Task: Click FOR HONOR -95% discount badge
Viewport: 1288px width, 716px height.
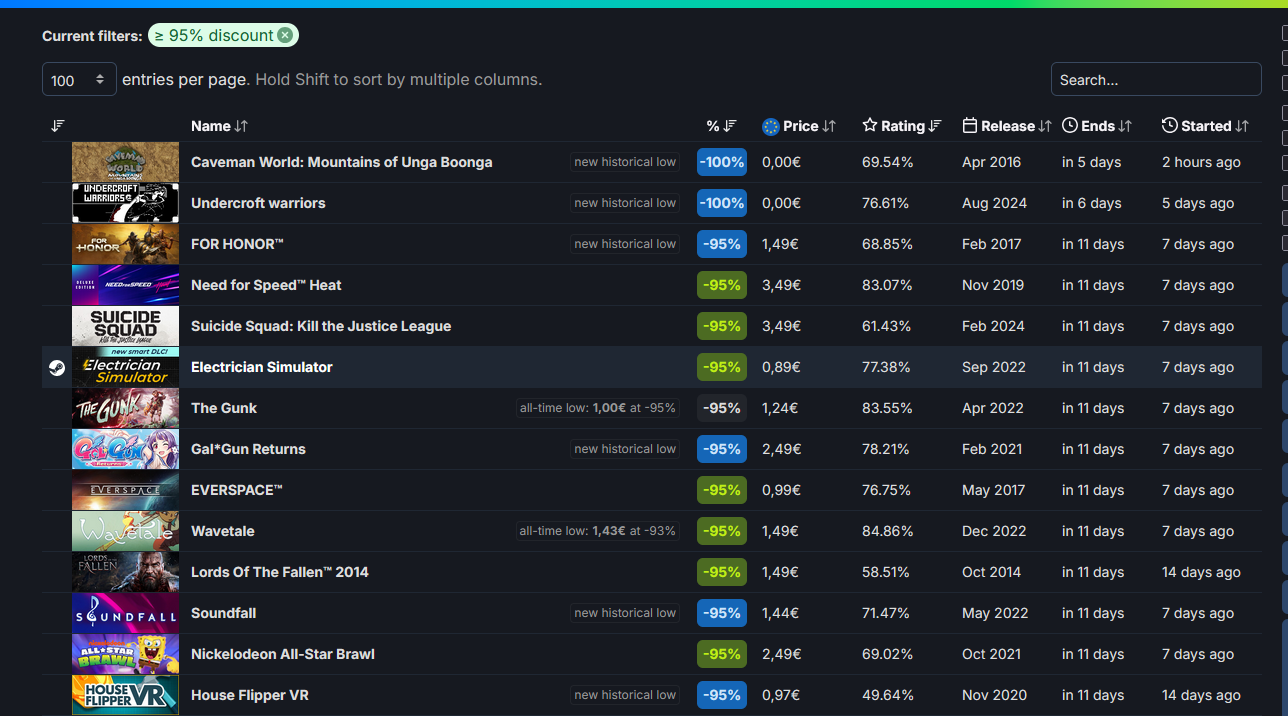Action: coord(722,244)
